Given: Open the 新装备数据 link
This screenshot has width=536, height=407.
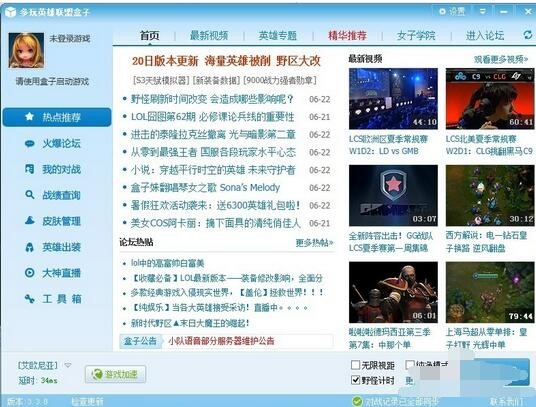Looking at the screenshot, I should pyautogui.click(x=217, y=80).
